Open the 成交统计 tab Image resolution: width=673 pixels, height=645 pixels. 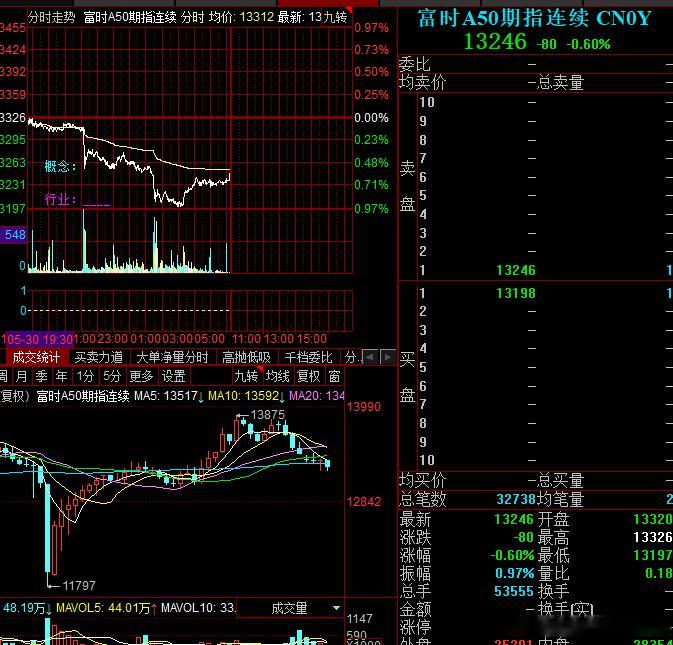[x=36, y=357]
